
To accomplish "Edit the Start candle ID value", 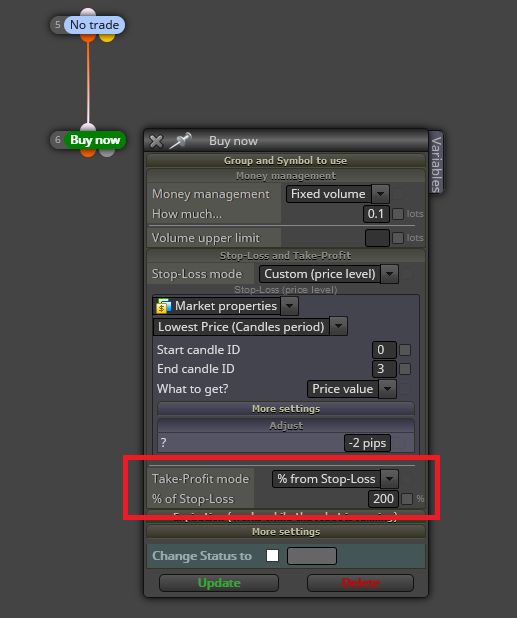I will tap(384, 350).
